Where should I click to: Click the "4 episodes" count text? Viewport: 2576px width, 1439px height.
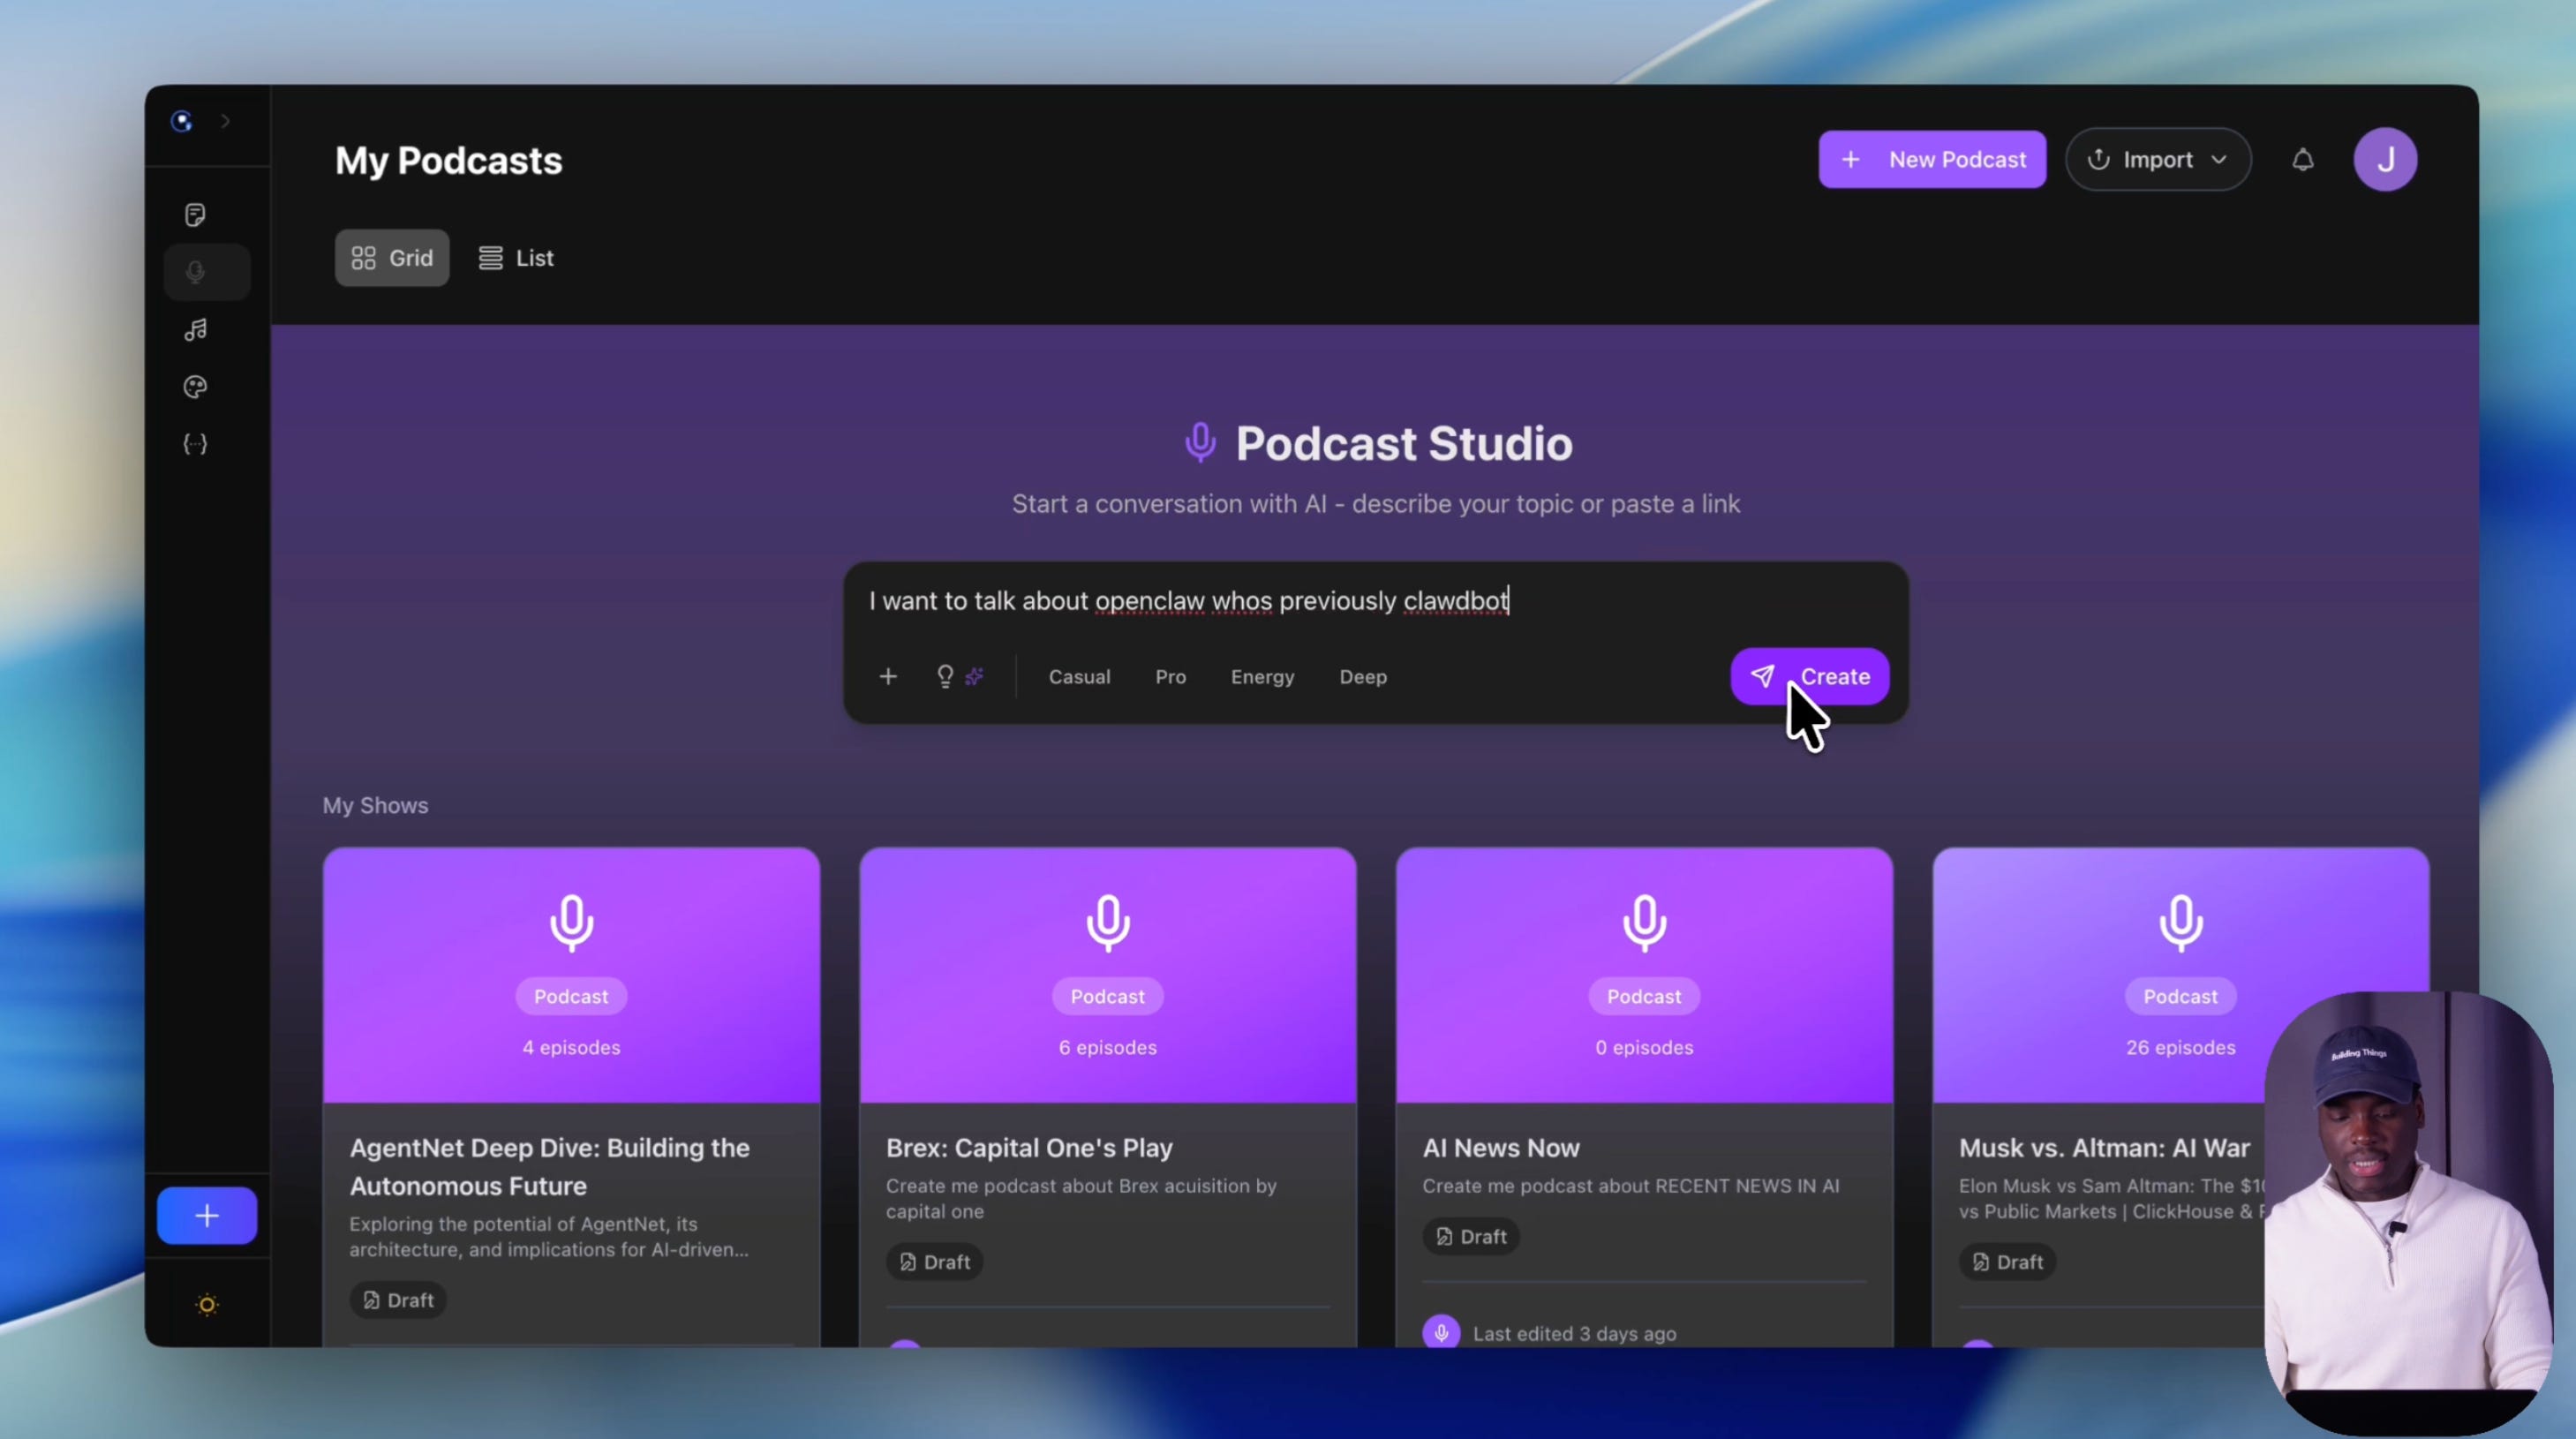(571, 1047)
